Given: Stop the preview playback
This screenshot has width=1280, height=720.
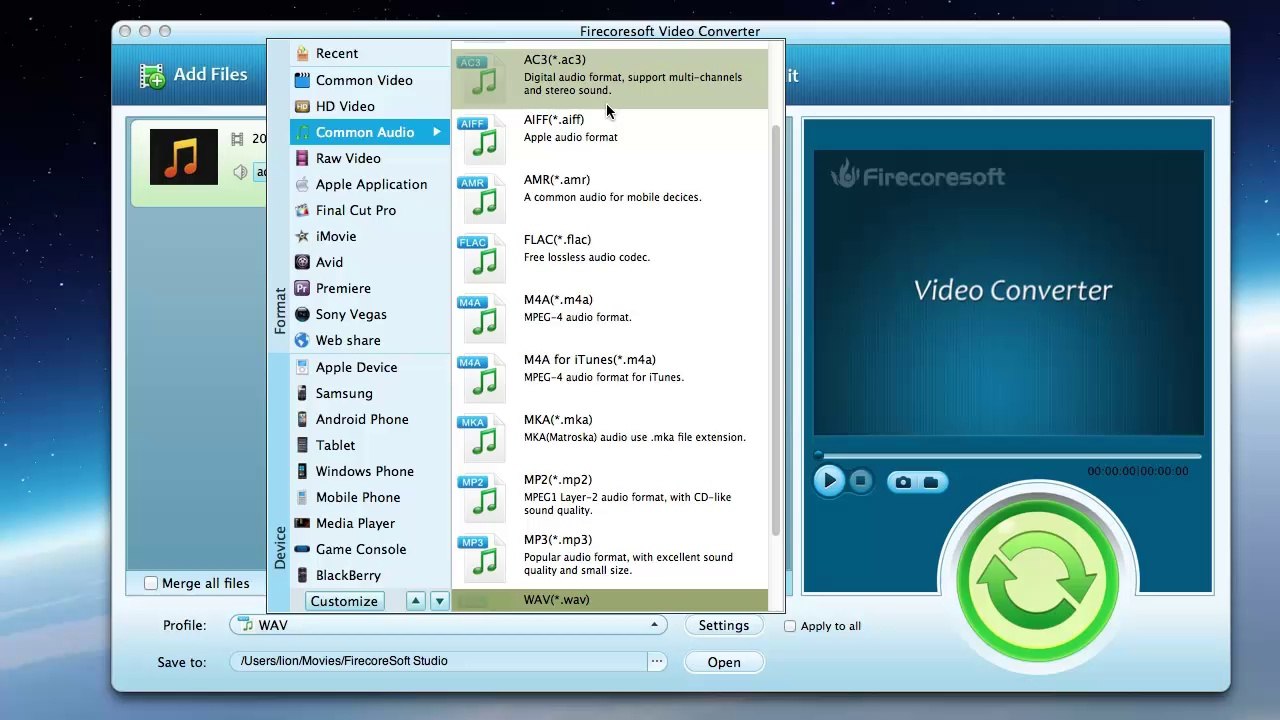Looking at the screenshot, I should tap(860, 481).
